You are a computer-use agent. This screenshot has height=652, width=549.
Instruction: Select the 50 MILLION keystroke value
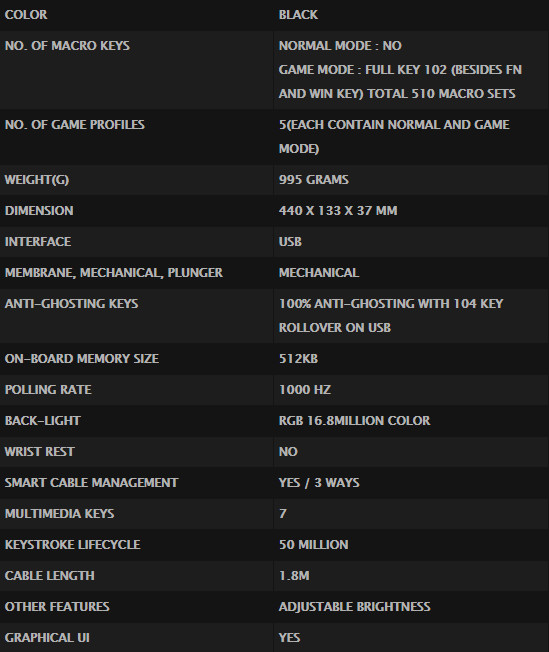pyautogui.click(x=314, y=545)
